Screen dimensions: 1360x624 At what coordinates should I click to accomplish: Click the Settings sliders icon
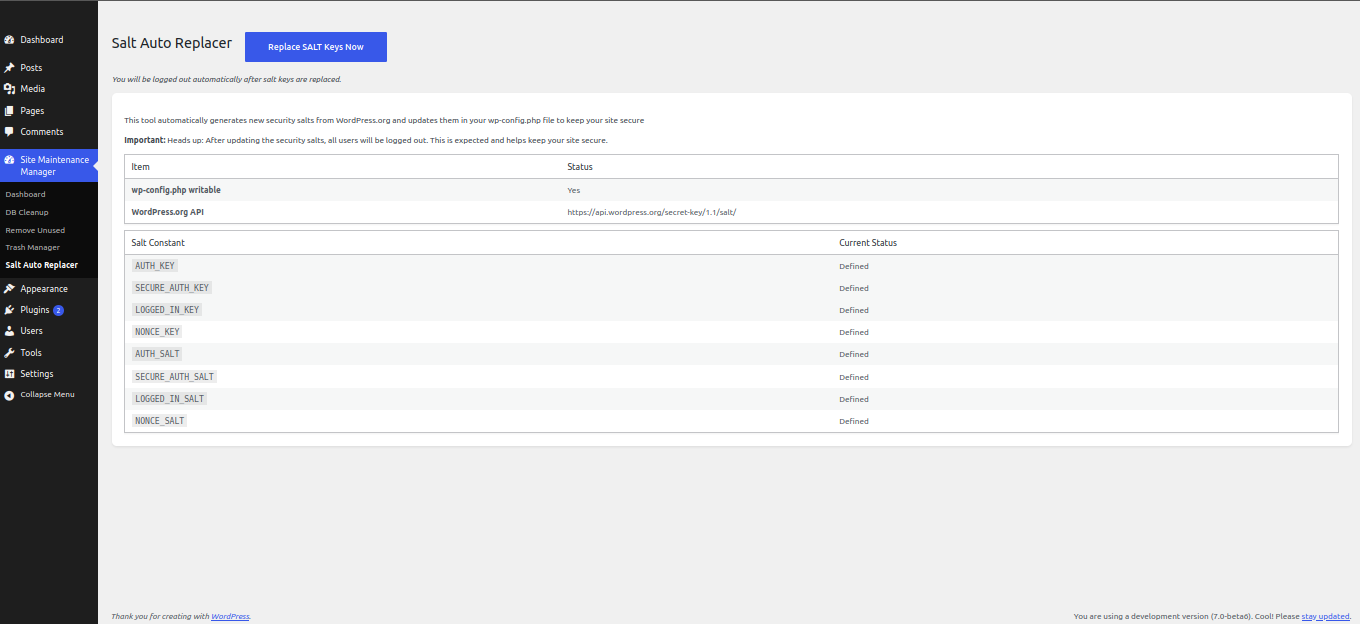click(x=9, y=374)
